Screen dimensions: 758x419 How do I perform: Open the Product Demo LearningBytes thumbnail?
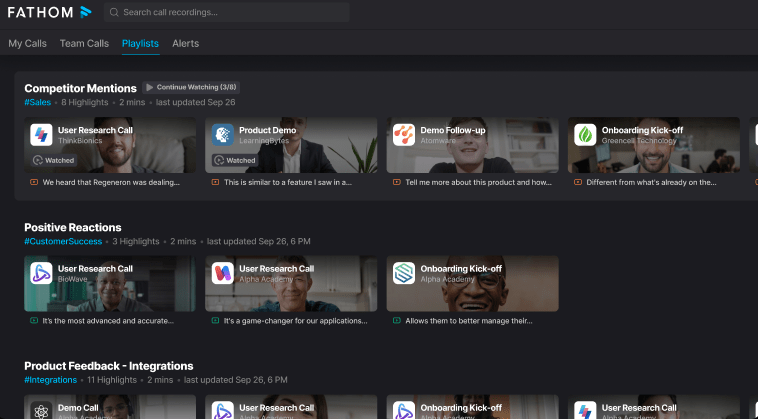coord(291,145)
